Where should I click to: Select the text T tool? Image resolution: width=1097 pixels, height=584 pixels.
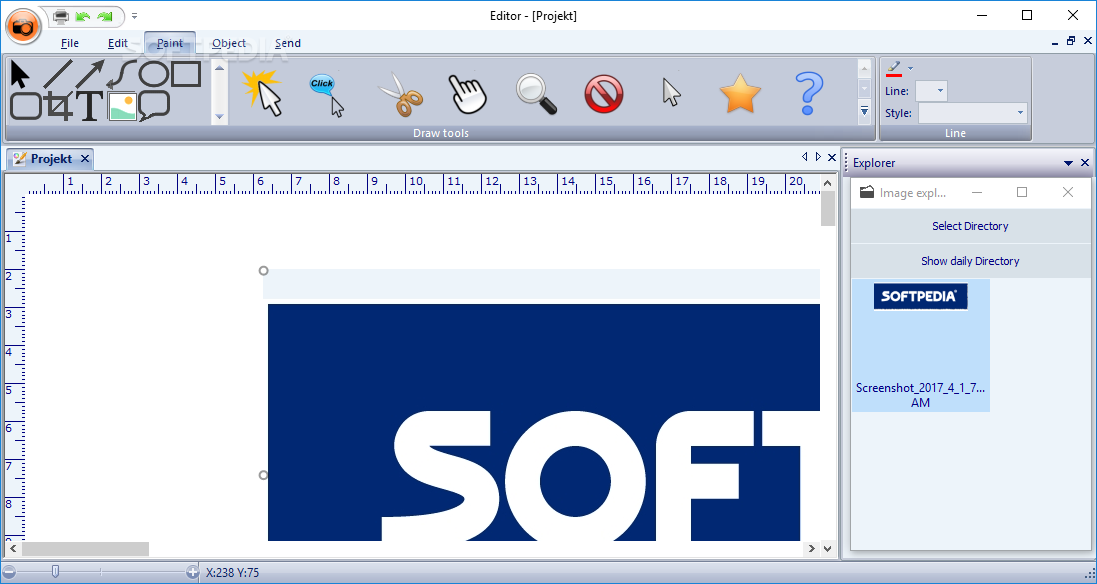pyautogui.click(x=90, y=106)
